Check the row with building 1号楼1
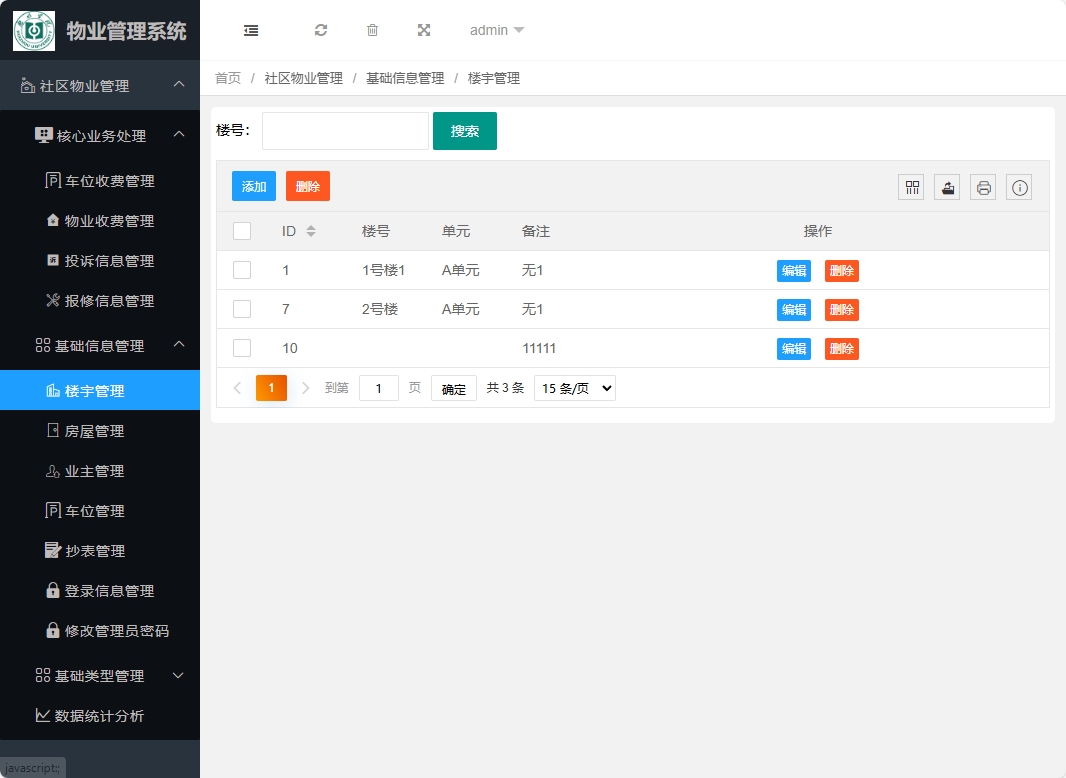 241,270
